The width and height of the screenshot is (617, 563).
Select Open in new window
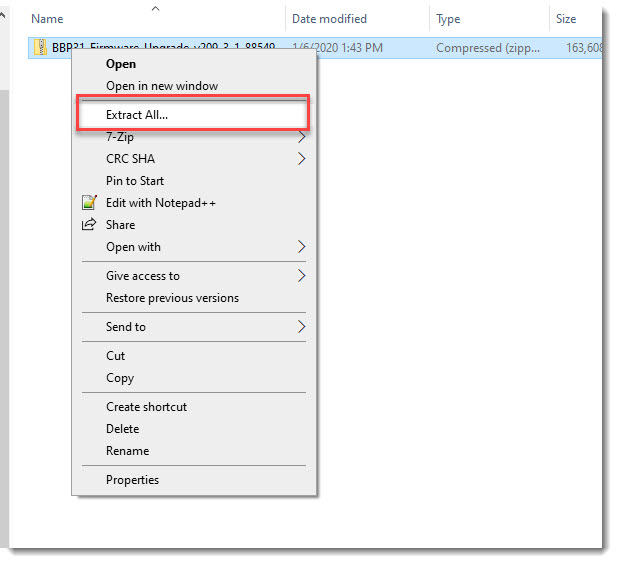(x=161, y=86)
